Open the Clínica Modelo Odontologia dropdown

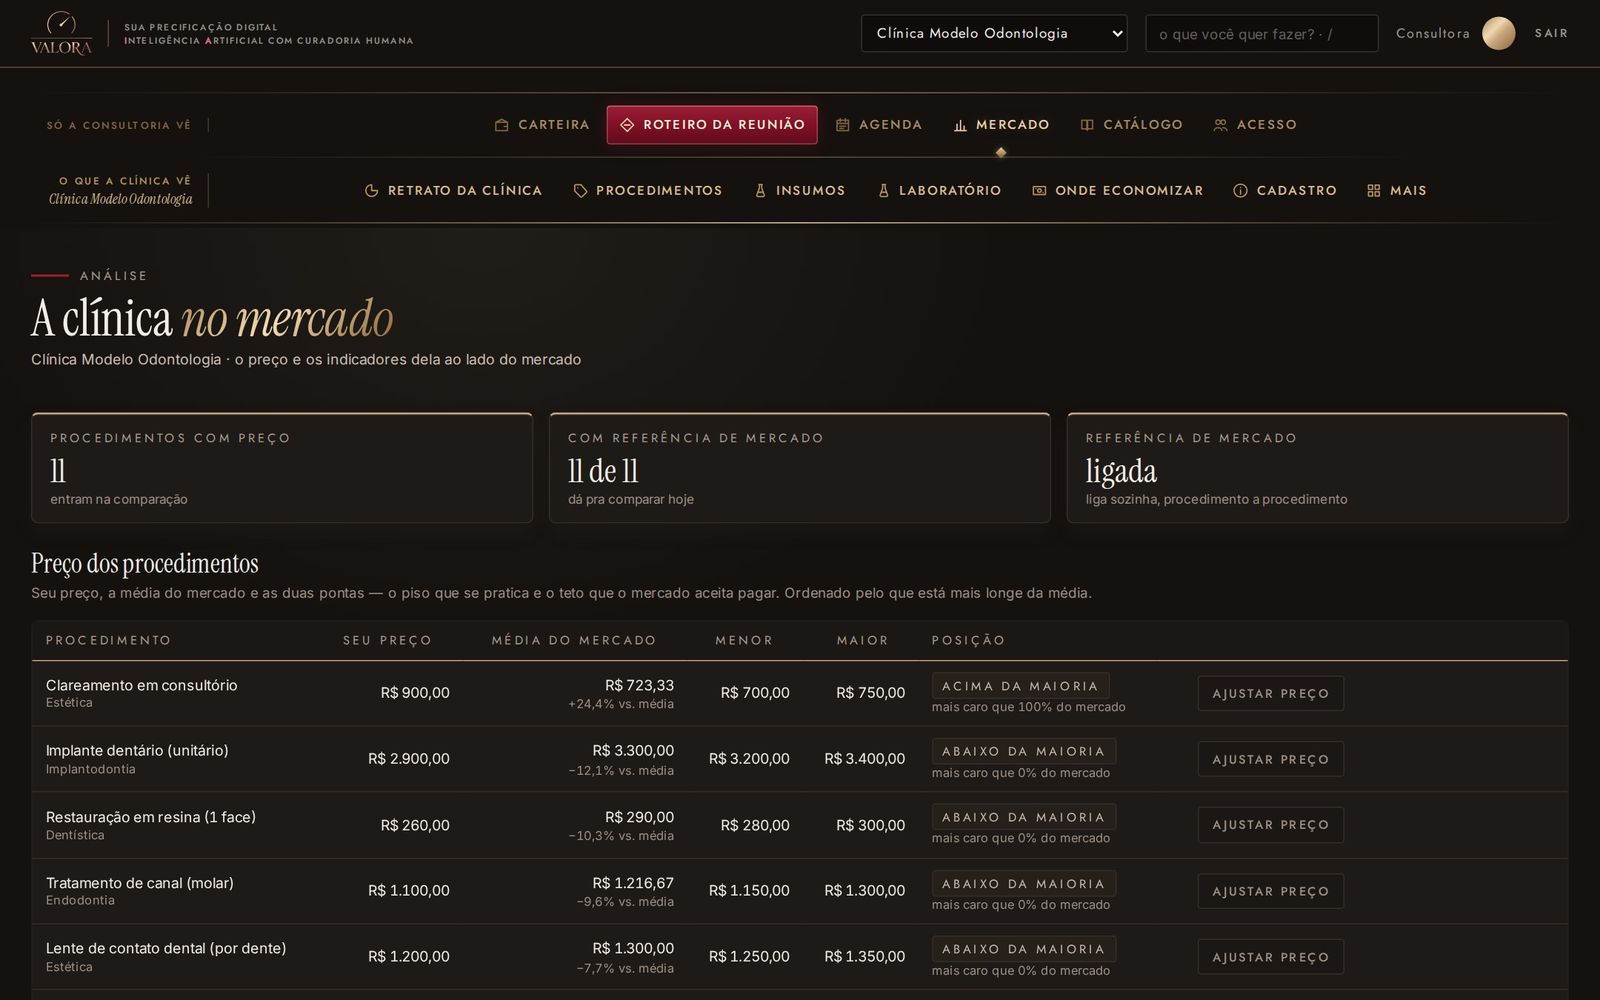(994, 33)
